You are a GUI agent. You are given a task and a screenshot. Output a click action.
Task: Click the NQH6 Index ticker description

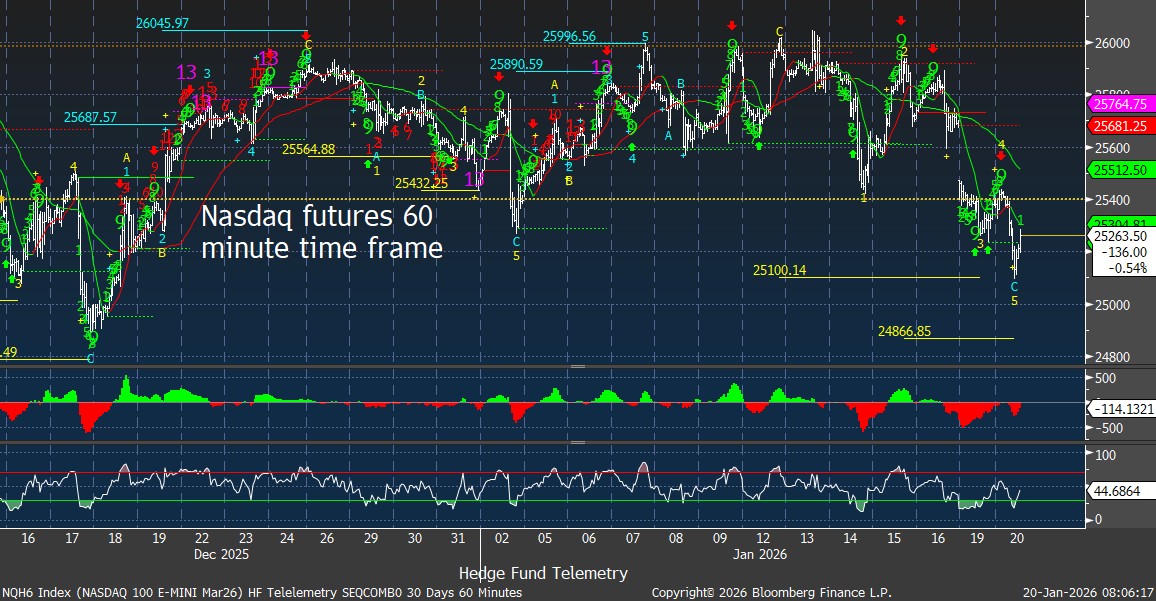pyautogui.click(x=263, y=592)
